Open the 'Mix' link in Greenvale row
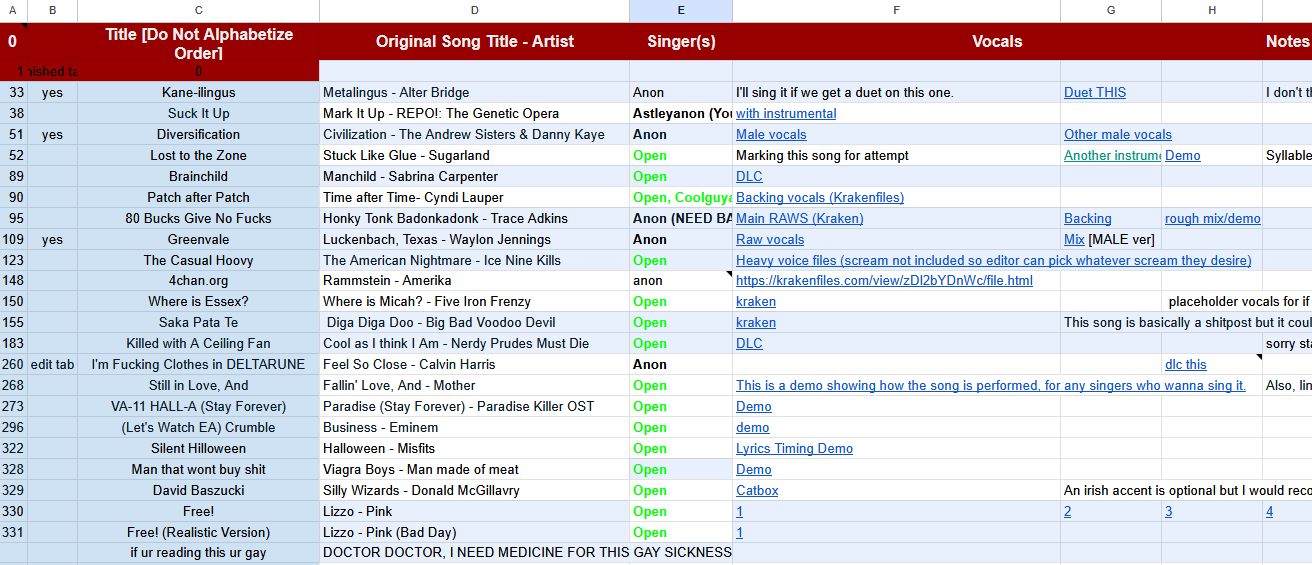The image size is (1312, 565). (x=1074, y=239)
